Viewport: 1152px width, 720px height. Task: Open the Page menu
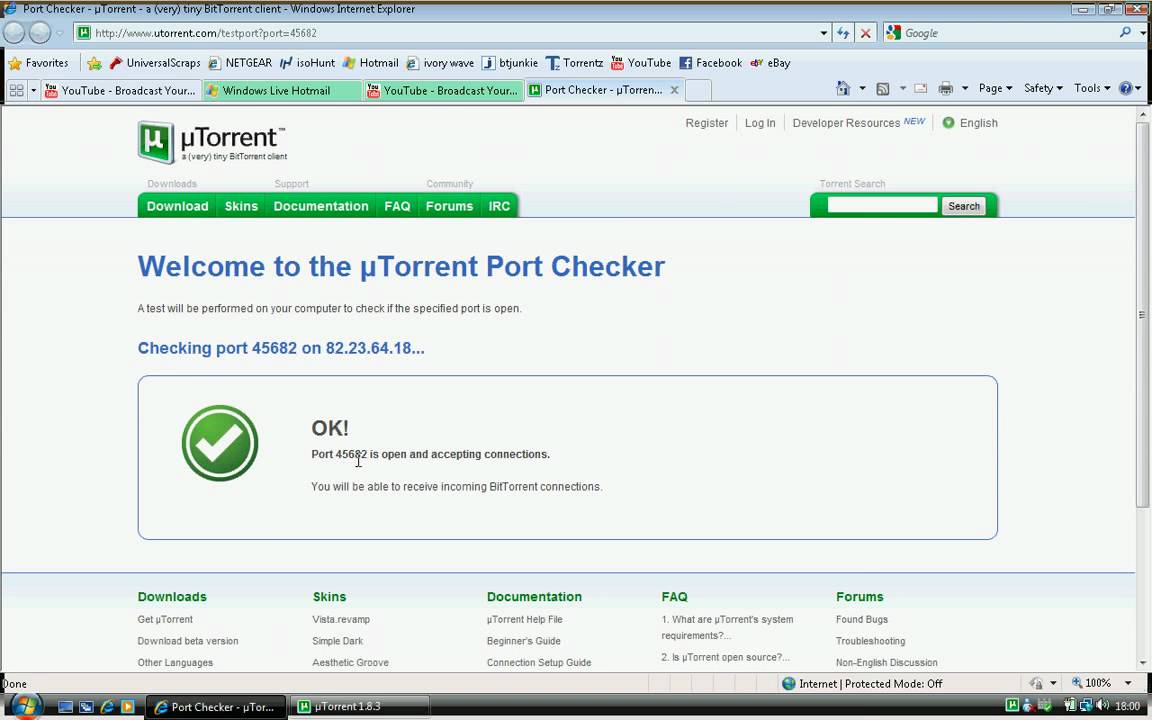[995, 88]
